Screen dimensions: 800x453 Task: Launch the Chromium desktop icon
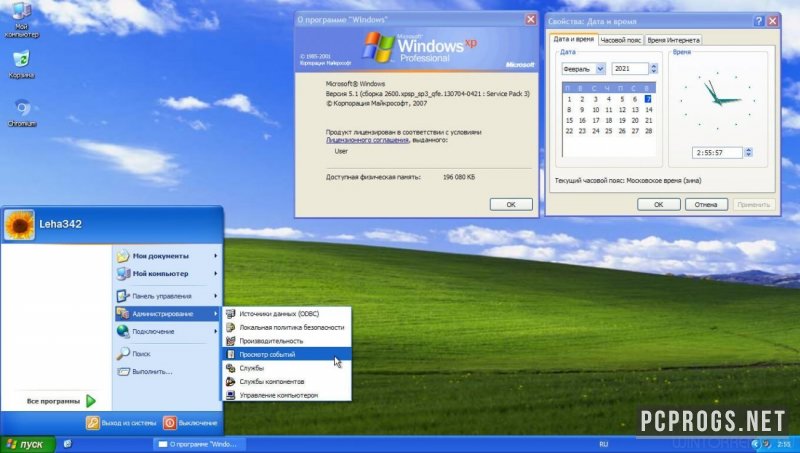21,112
